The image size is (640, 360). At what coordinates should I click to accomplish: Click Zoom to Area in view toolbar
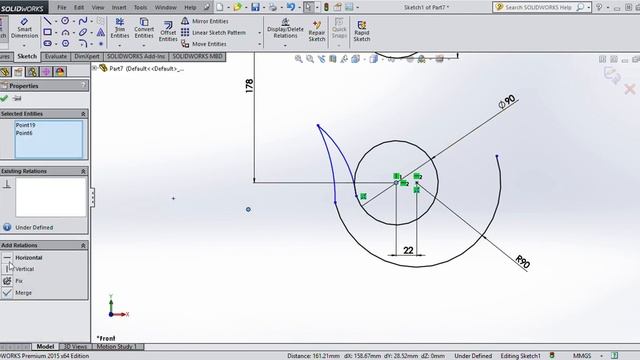310,59
